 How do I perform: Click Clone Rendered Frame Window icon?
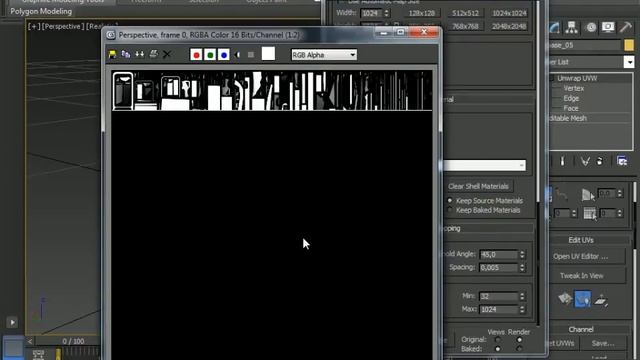(140, 54)
